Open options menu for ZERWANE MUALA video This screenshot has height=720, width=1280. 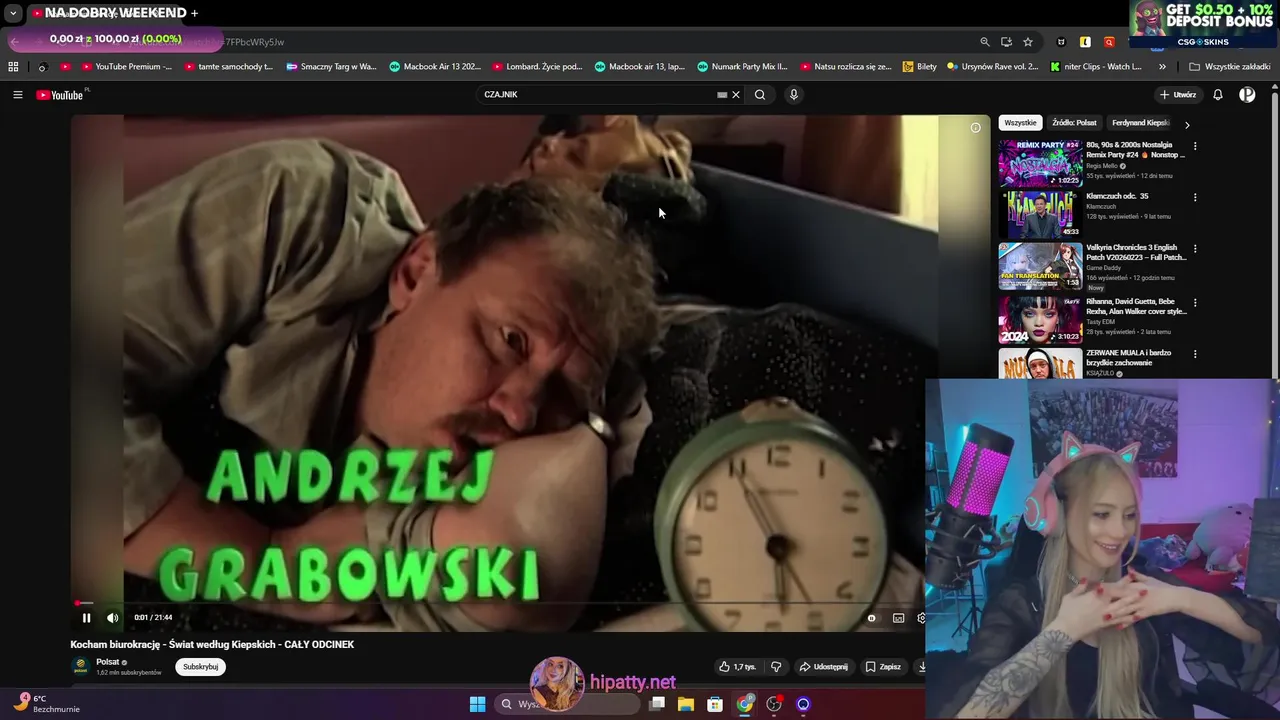coord(1195,354)
